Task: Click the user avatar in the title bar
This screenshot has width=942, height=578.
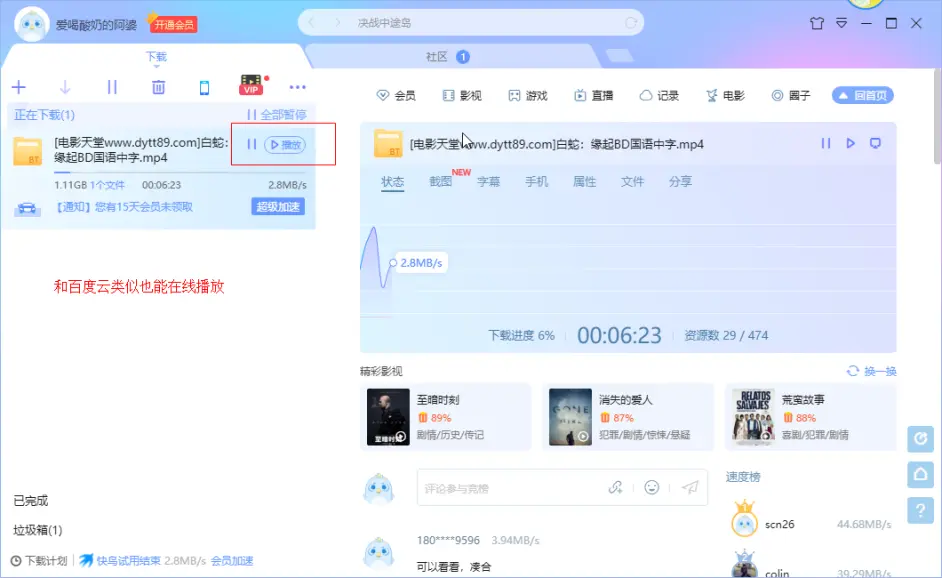Action: tap(31, 25)
